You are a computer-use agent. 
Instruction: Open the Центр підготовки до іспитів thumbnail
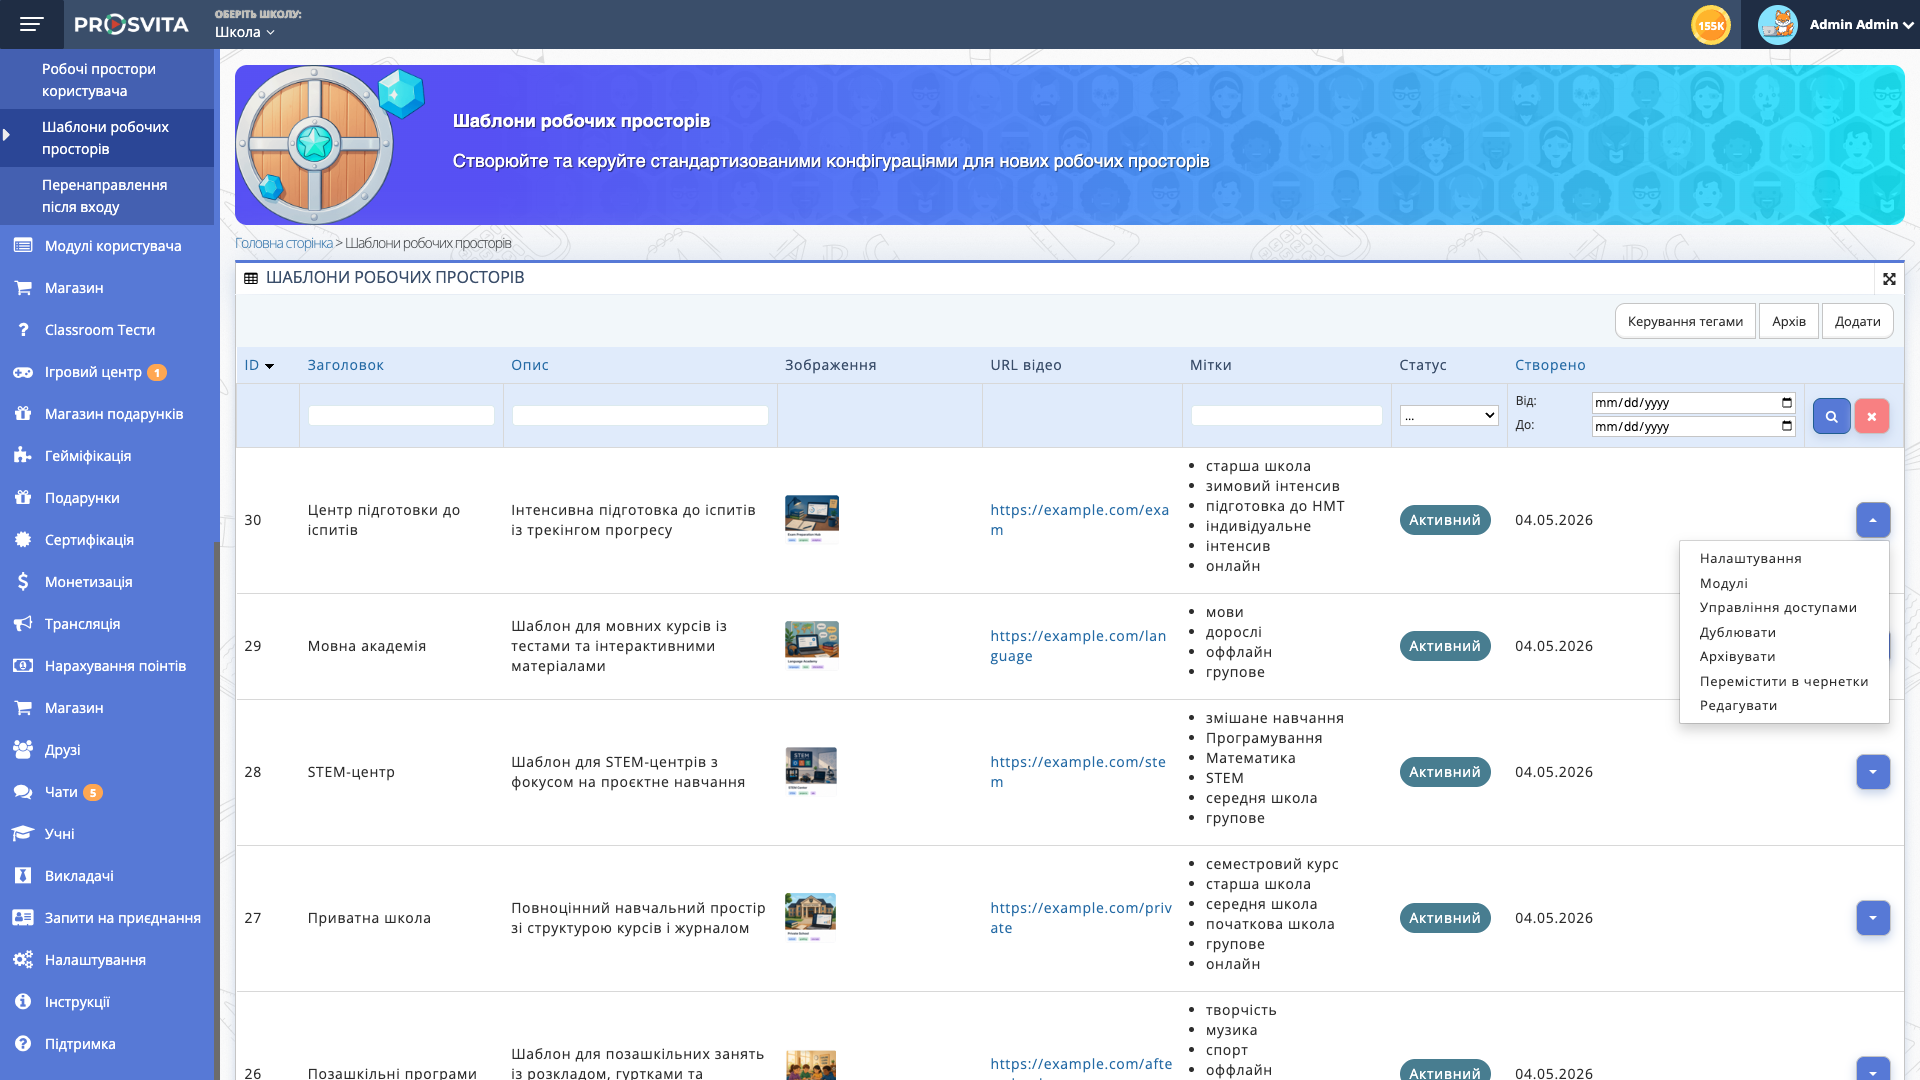[811, 519]
